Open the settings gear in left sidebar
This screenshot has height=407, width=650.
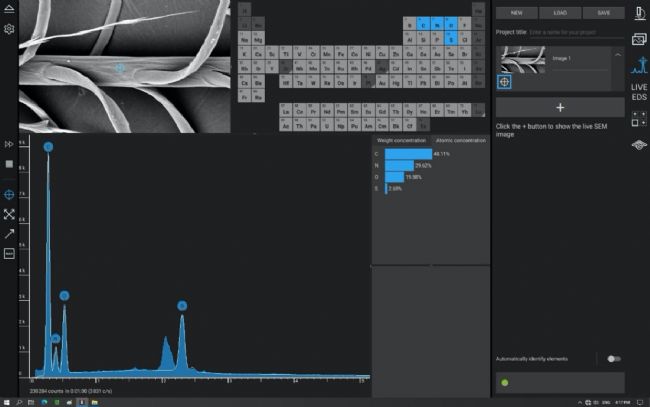[9, 29]
